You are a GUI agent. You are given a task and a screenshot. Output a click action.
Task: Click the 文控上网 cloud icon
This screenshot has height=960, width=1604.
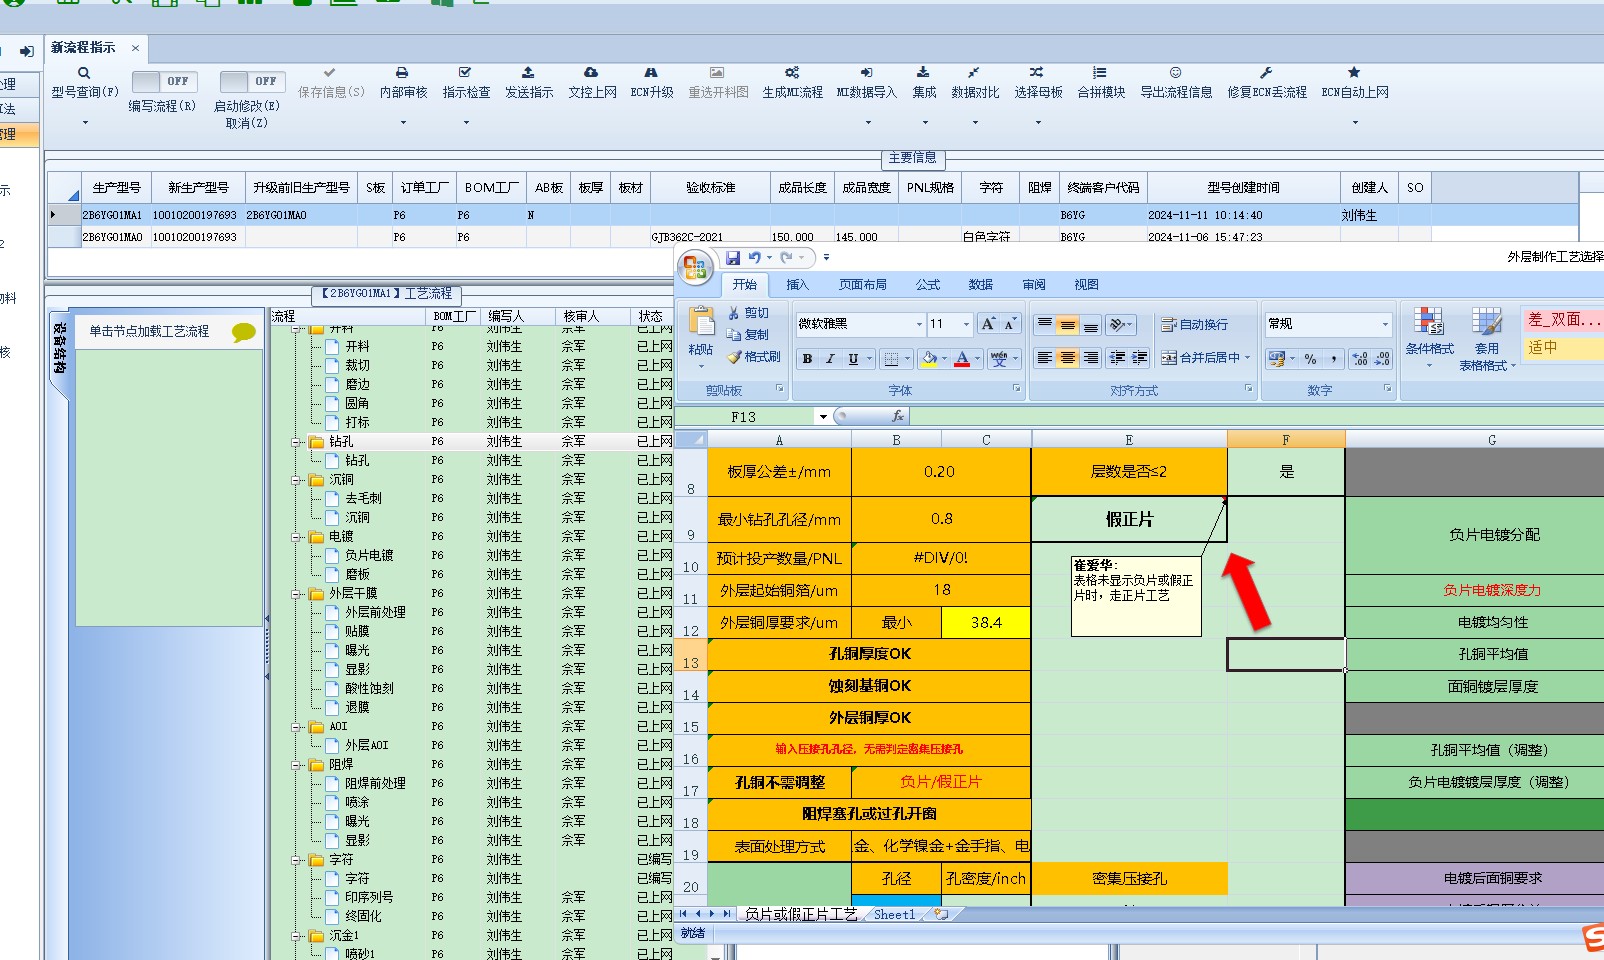click(x=591, y=73)
